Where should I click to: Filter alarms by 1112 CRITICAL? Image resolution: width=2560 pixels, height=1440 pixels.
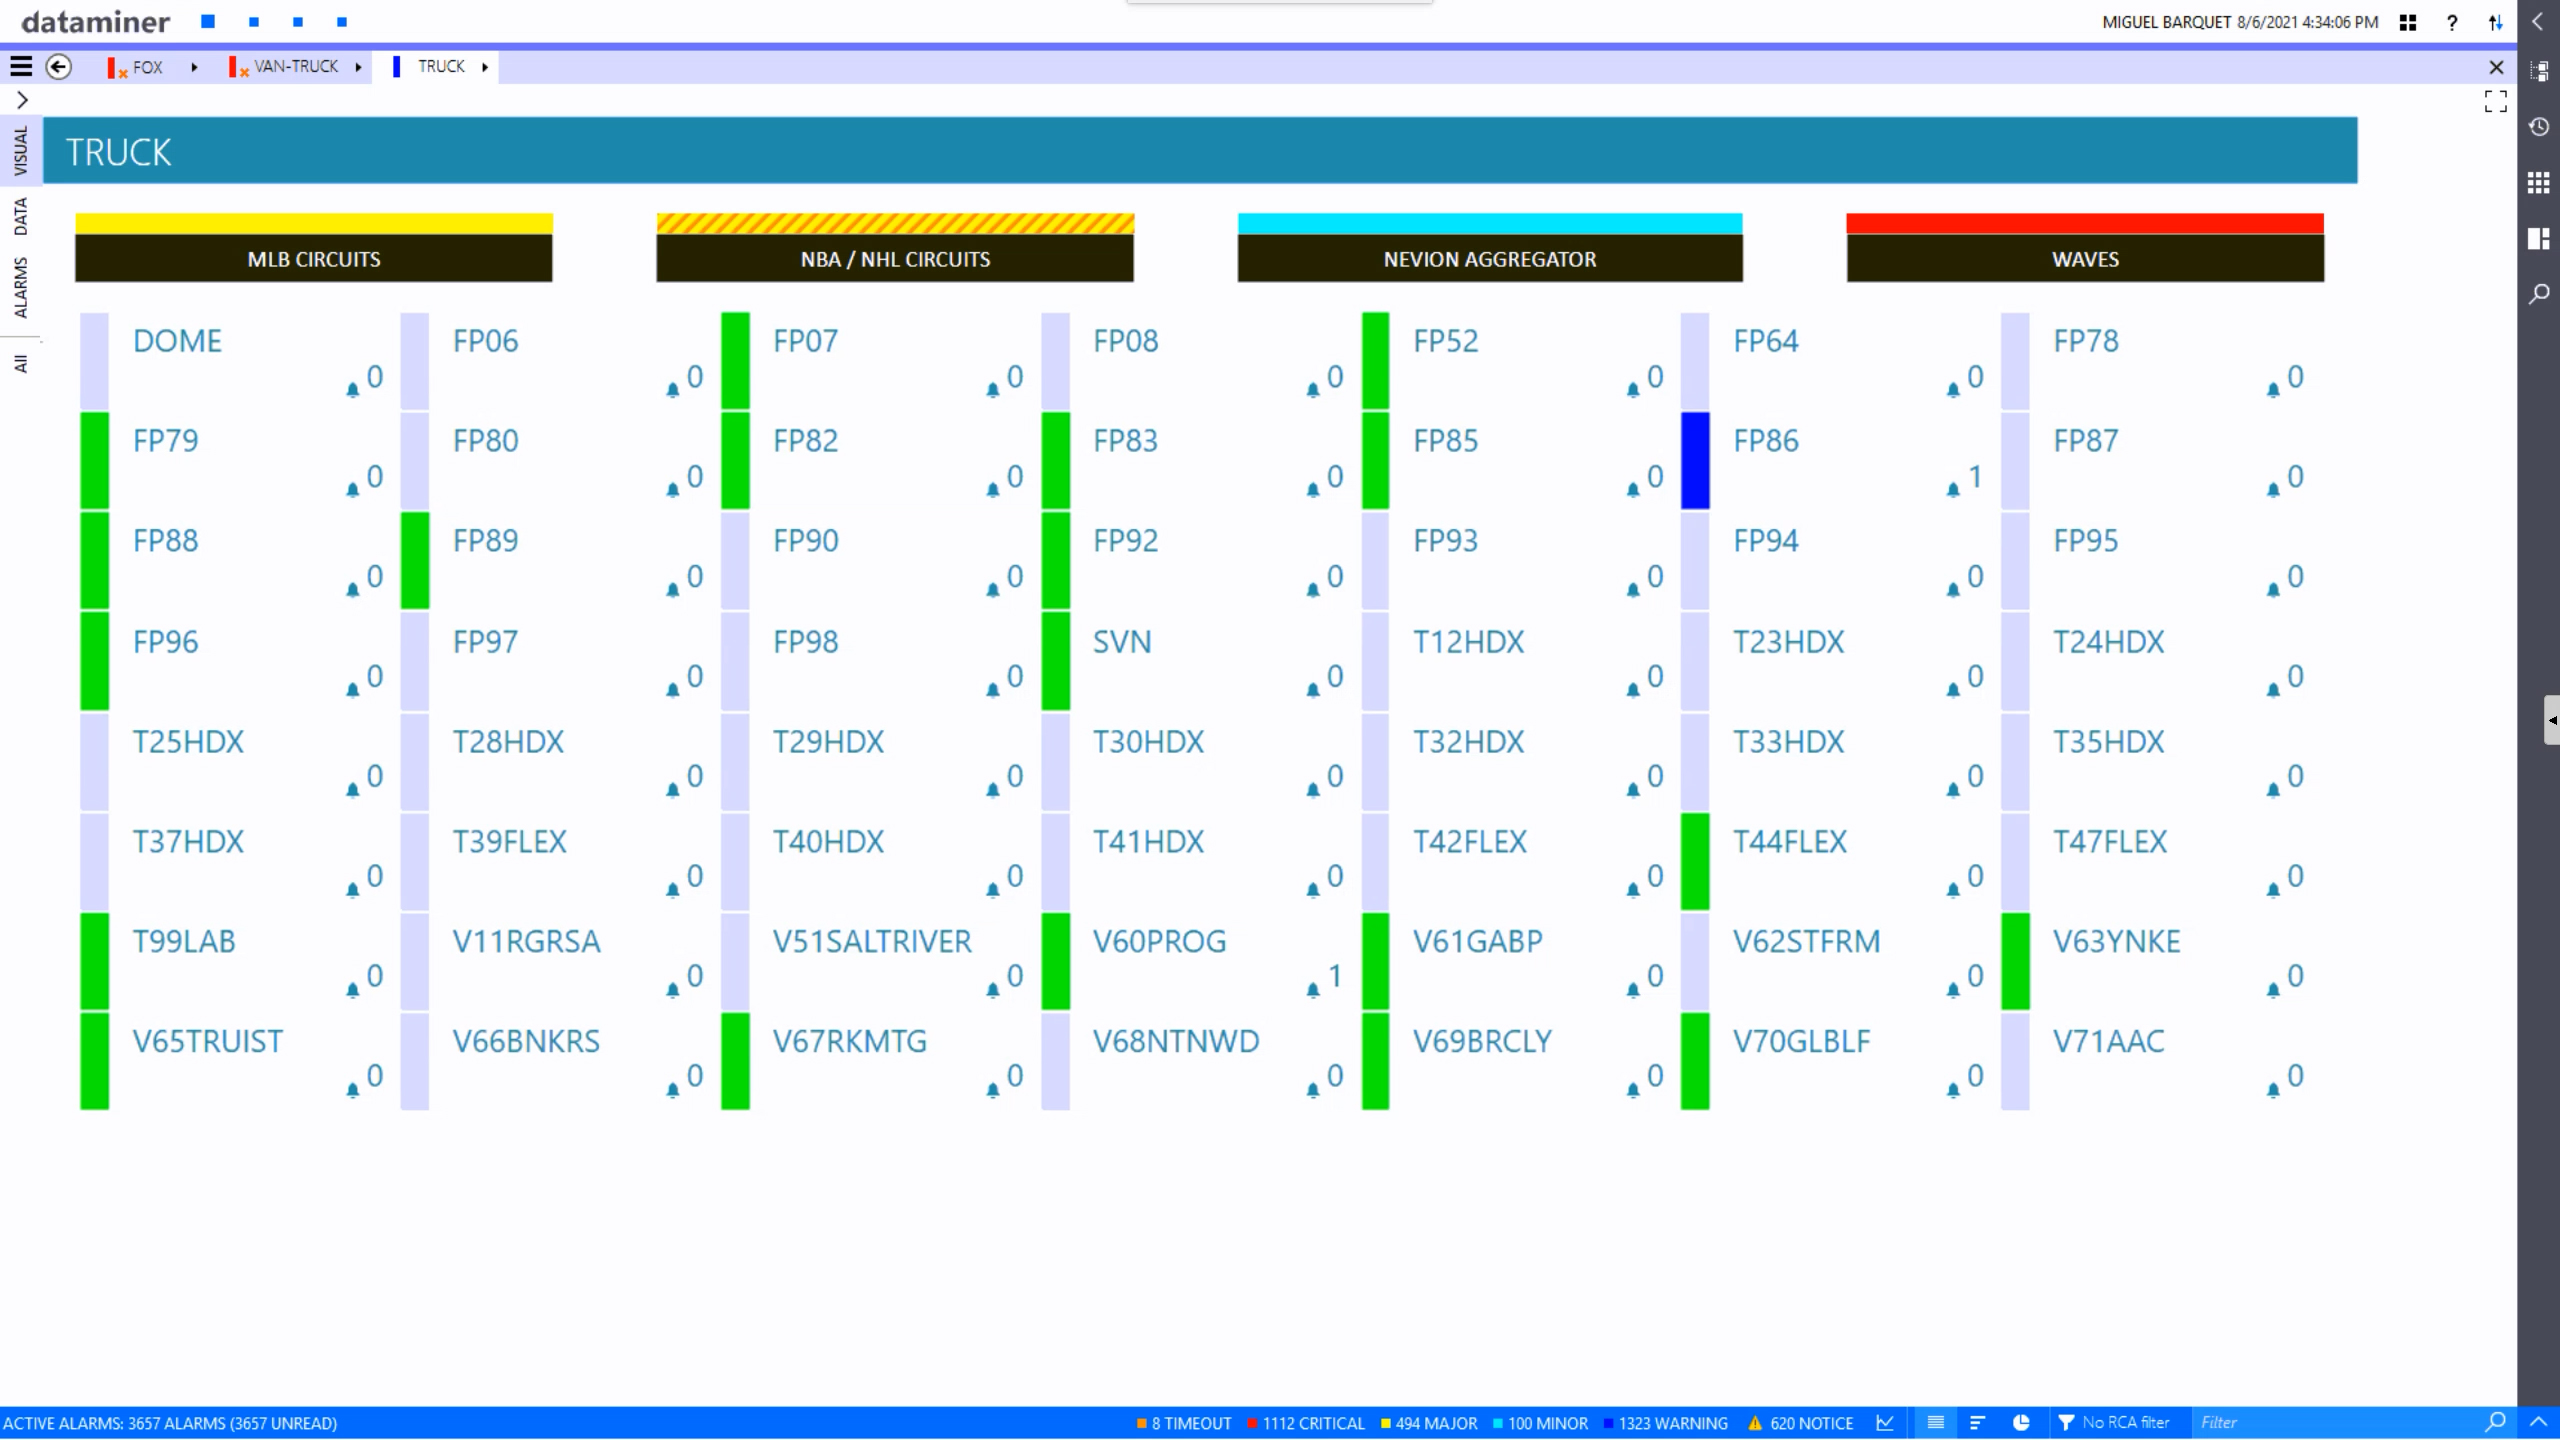pos(1305,1423)
